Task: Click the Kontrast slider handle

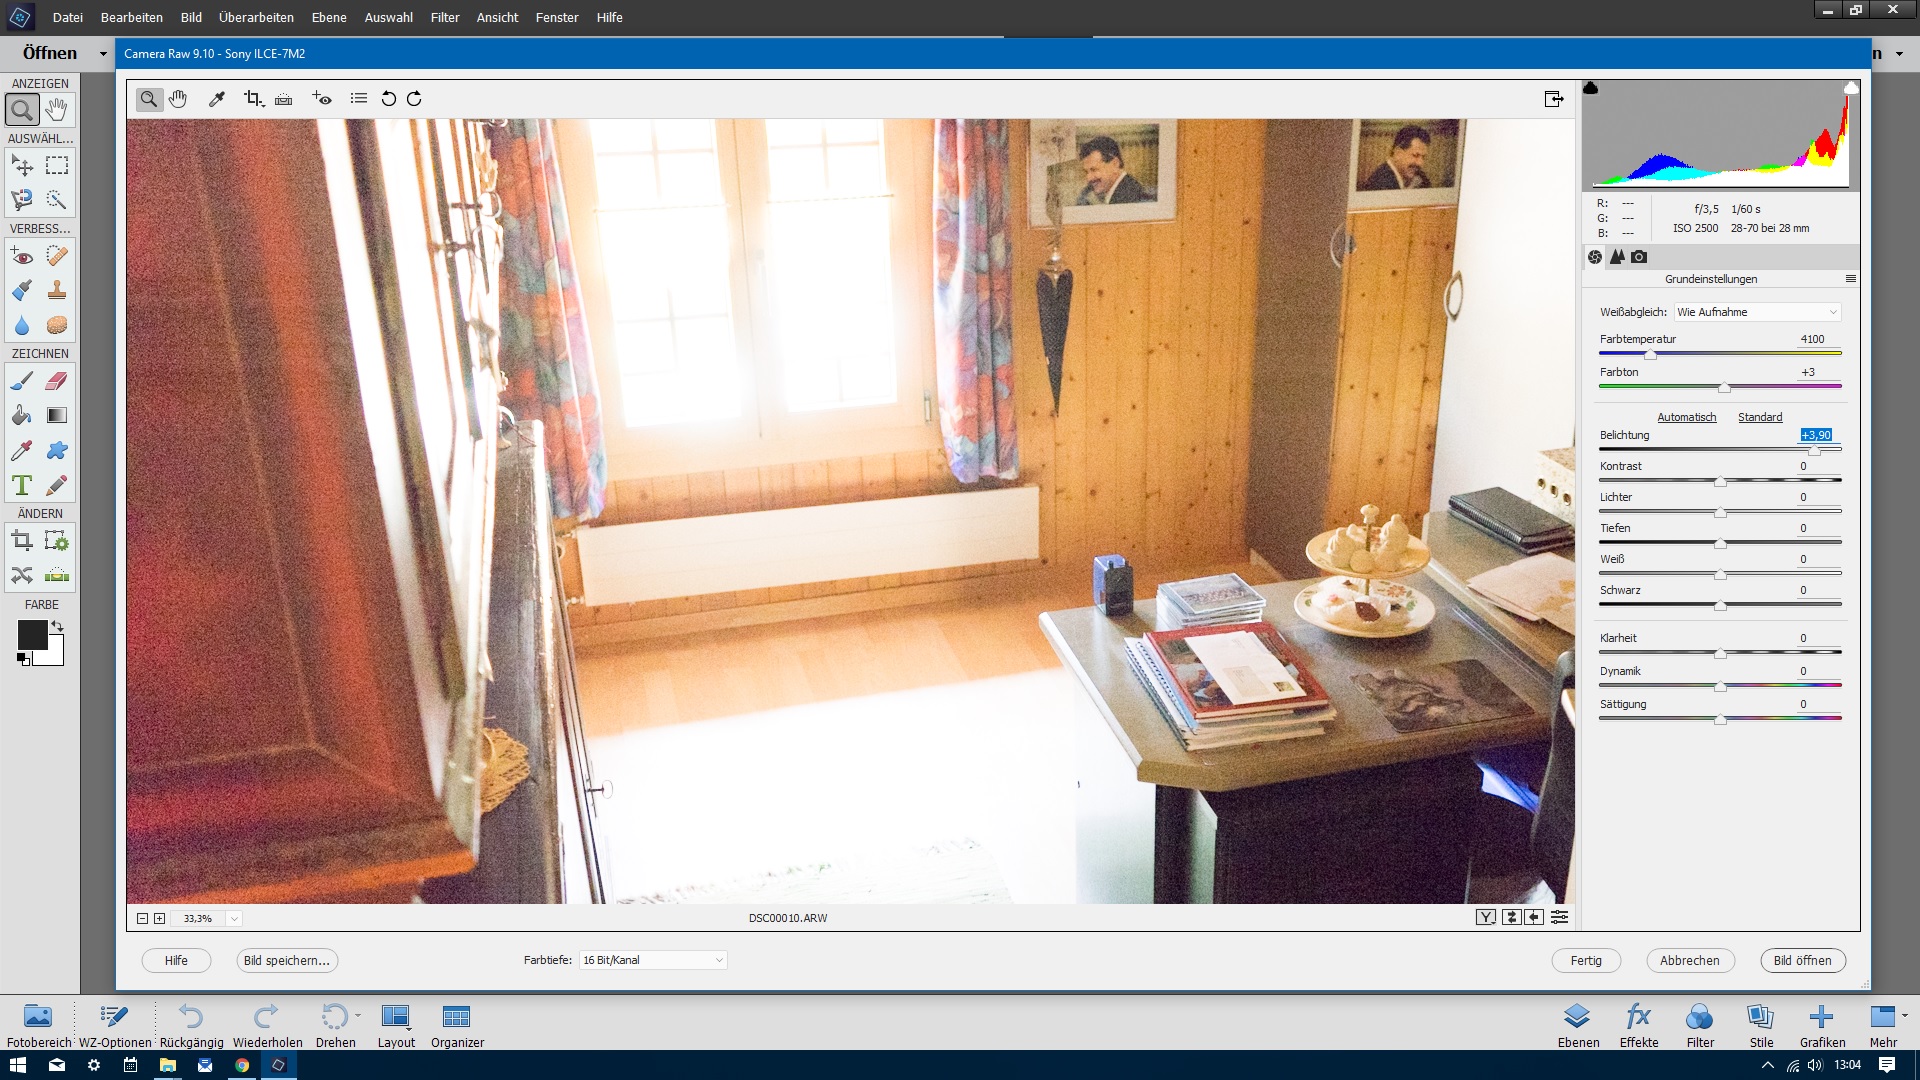Action: click(x=1720, y=481)
